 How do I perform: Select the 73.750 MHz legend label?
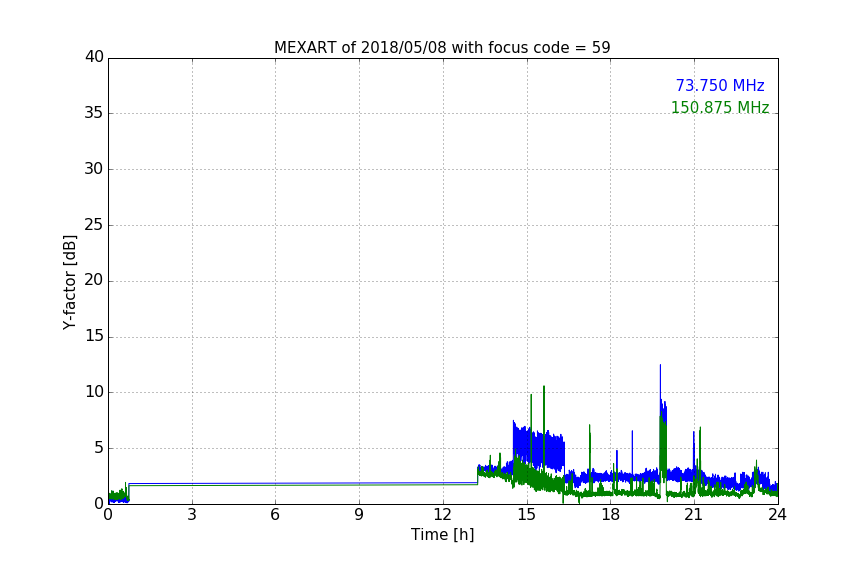coord(720,85)
